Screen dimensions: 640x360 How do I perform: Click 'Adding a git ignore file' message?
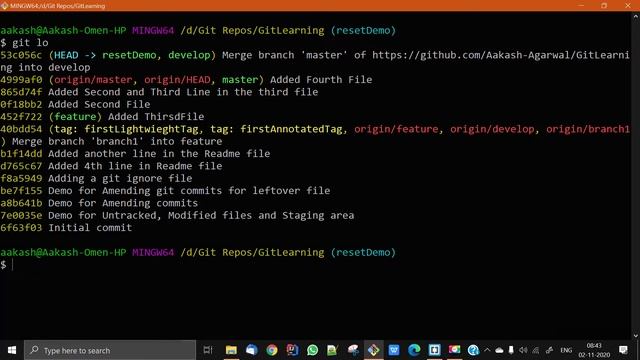point(120,178)
